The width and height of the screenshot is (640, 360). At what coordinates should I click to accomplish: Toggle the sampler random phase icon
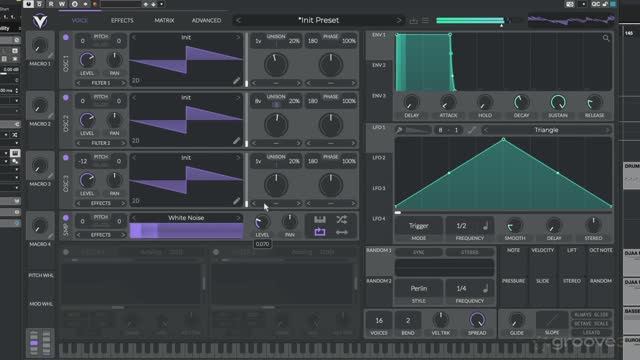(342, 220)
